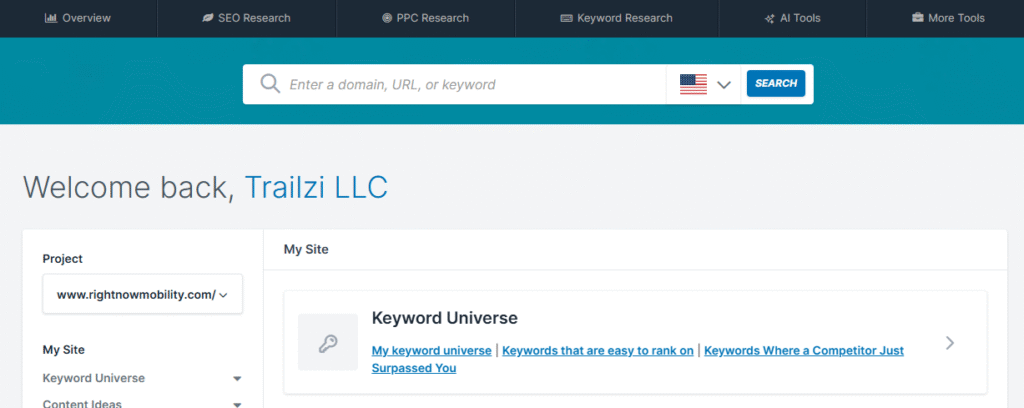1024x408 pixels.
Task: Click the Keyword Research keyboard icon
Action: (566, 18)
